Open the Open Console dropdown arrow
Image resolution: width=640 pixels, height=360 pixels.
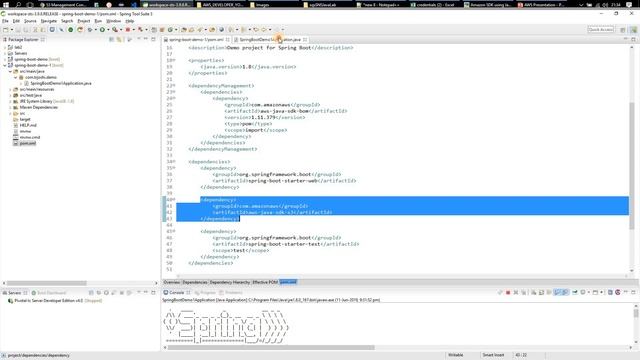[x=601, y=293]
